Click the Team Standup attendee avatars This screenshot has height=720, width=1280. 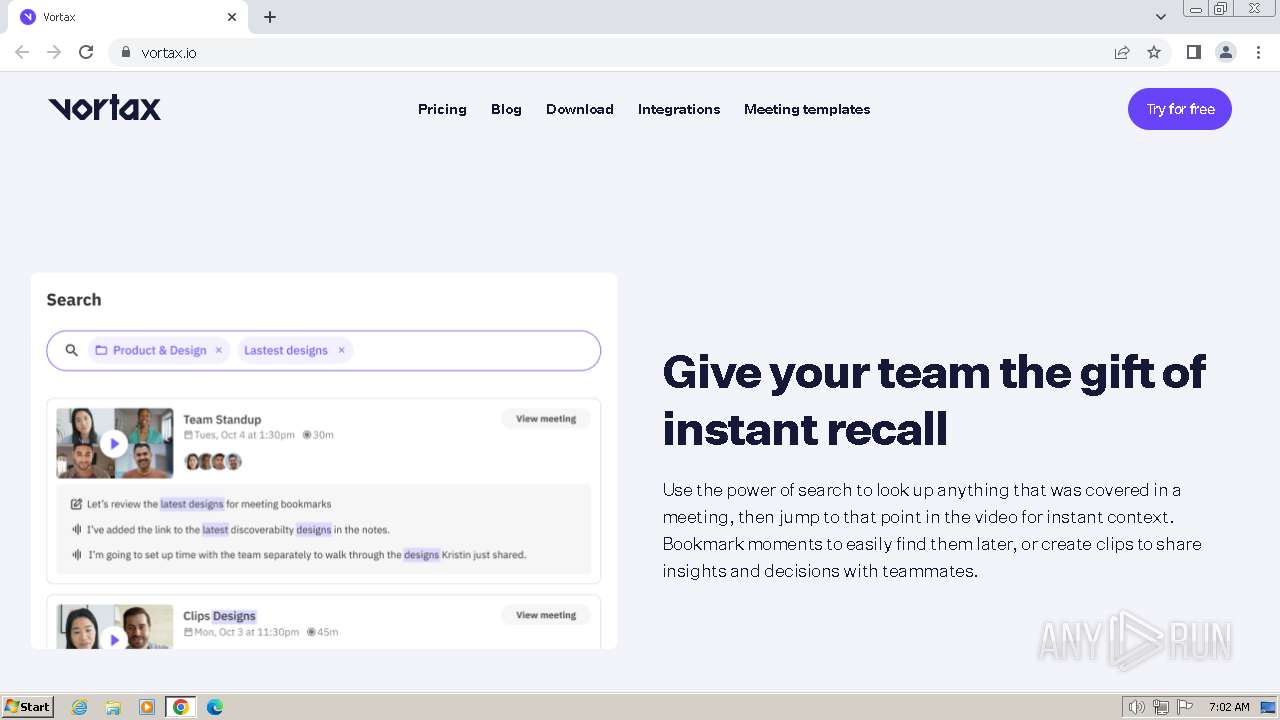tap(213, 461)
